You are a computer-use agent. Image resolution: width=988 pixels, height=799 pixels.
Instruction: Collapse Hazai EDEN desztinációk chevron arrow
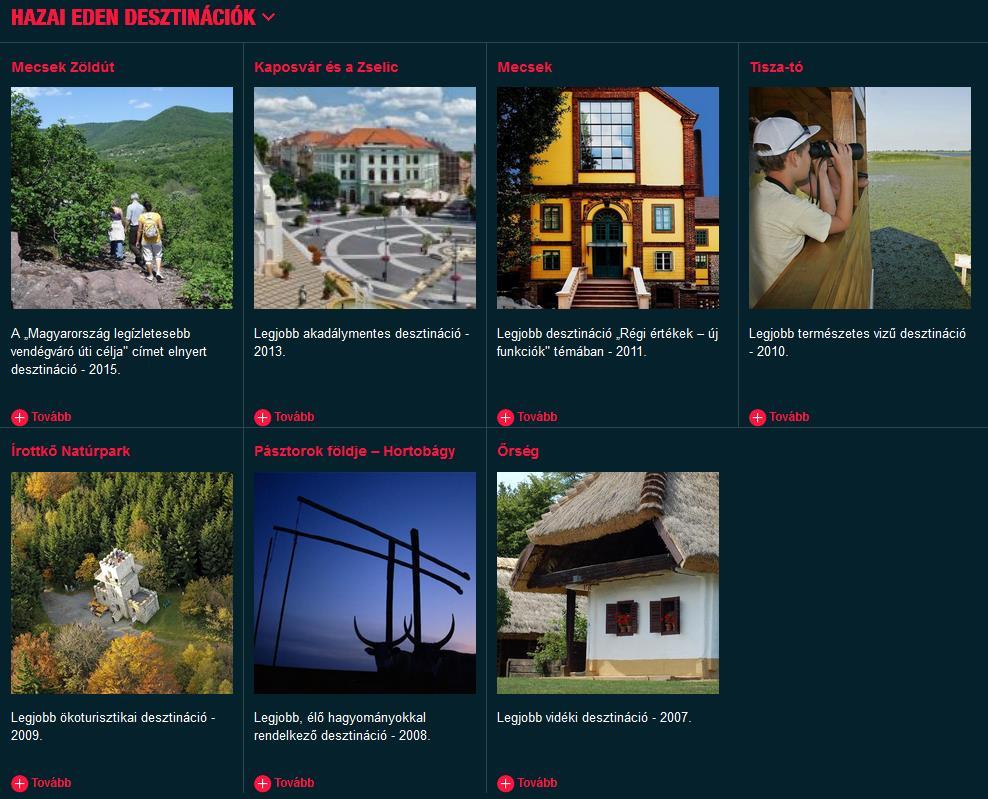tap(268, 17)
